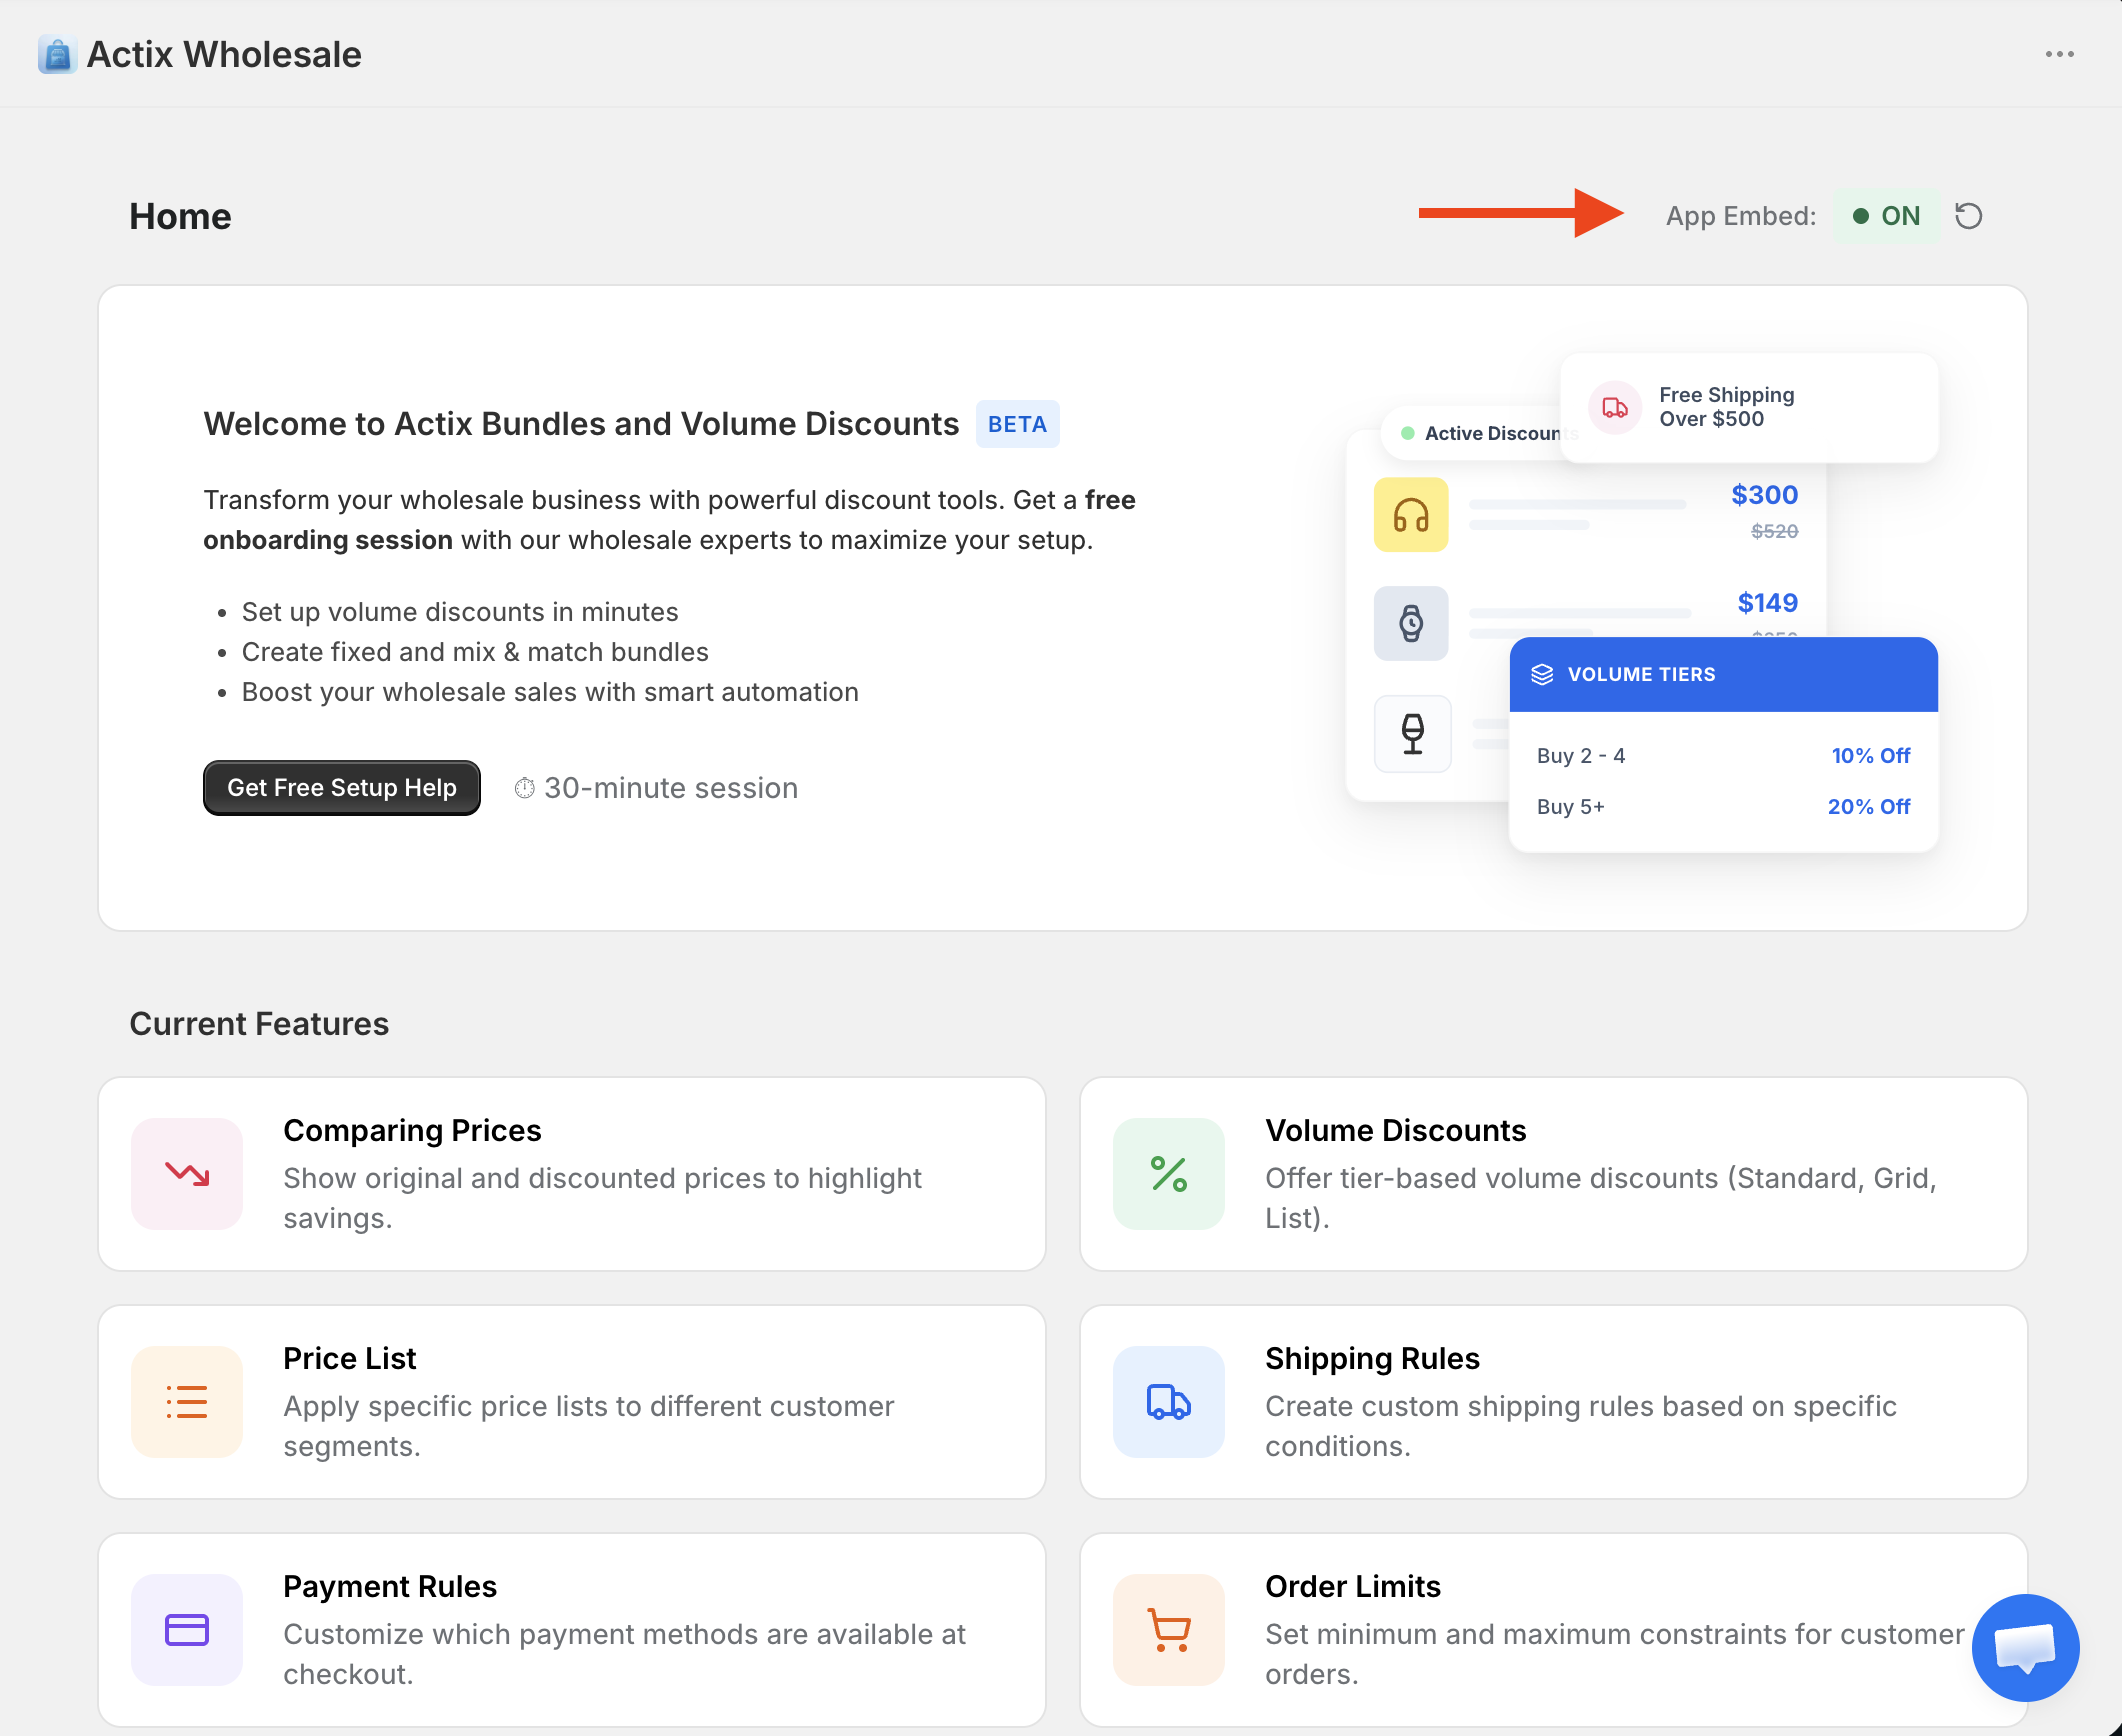Click the Get Free Setup Help button
The image size is (2122, 1736).
pyautogui.click(x=341, y=788)
